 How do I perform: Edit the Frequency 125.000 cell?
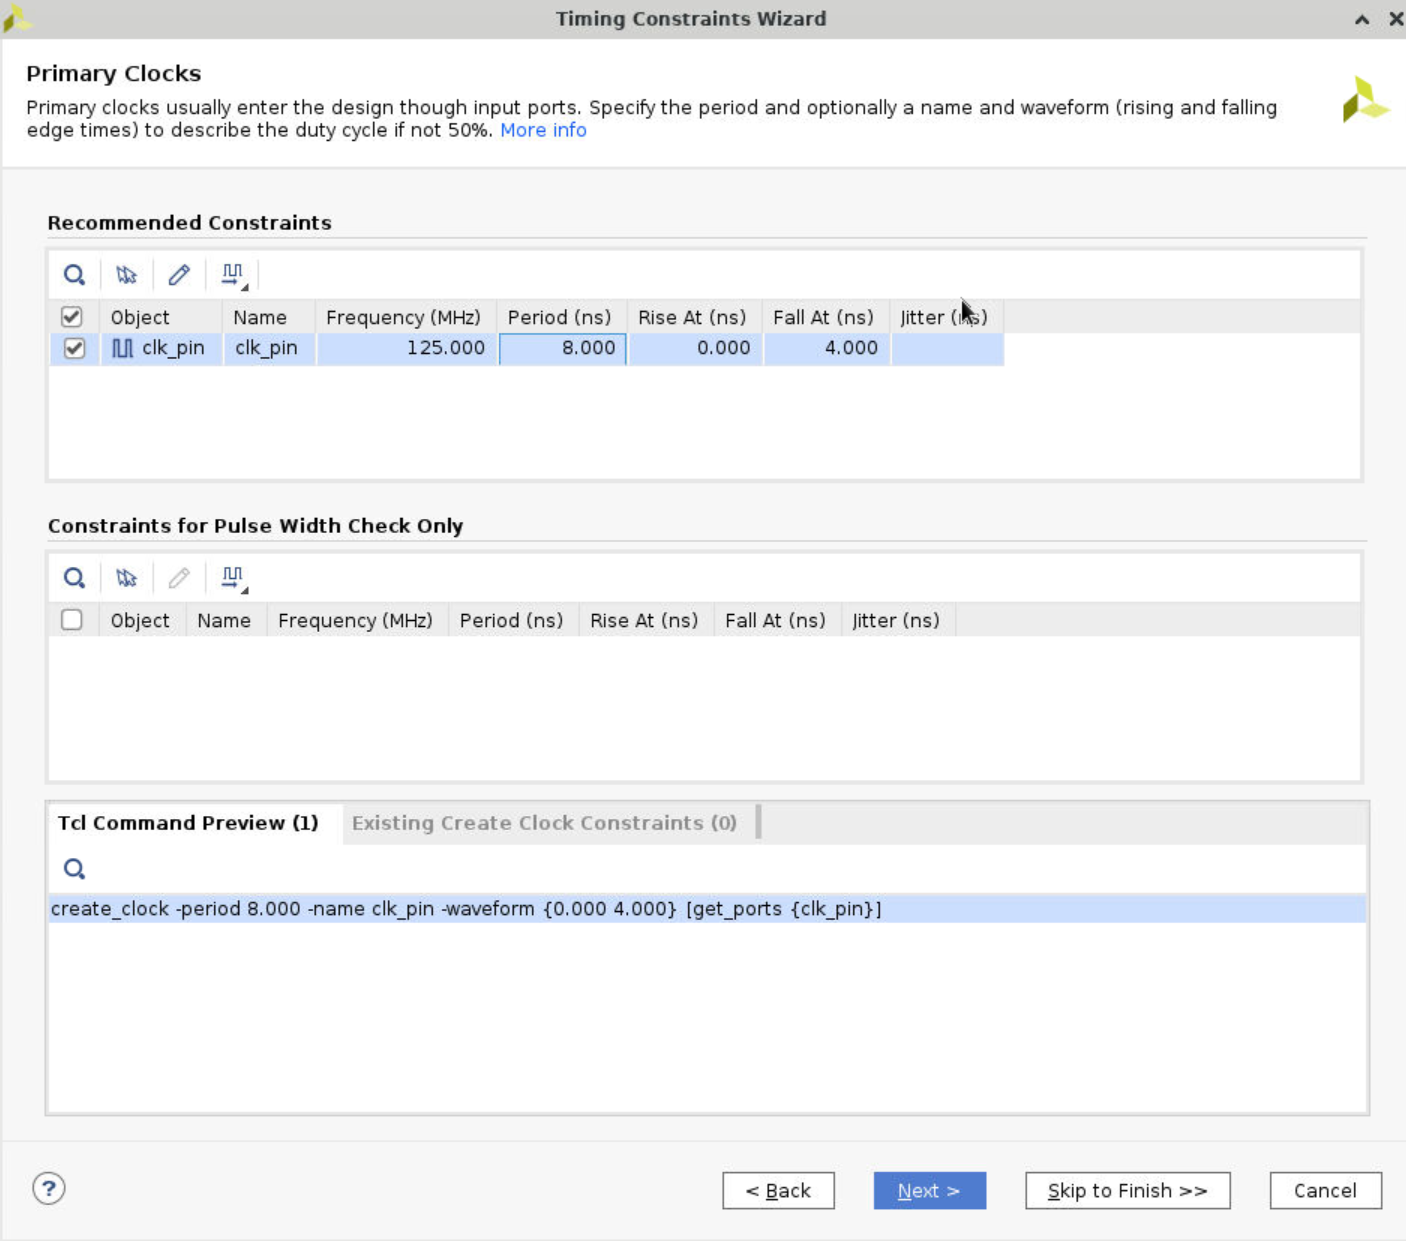[x=406, y=348]
